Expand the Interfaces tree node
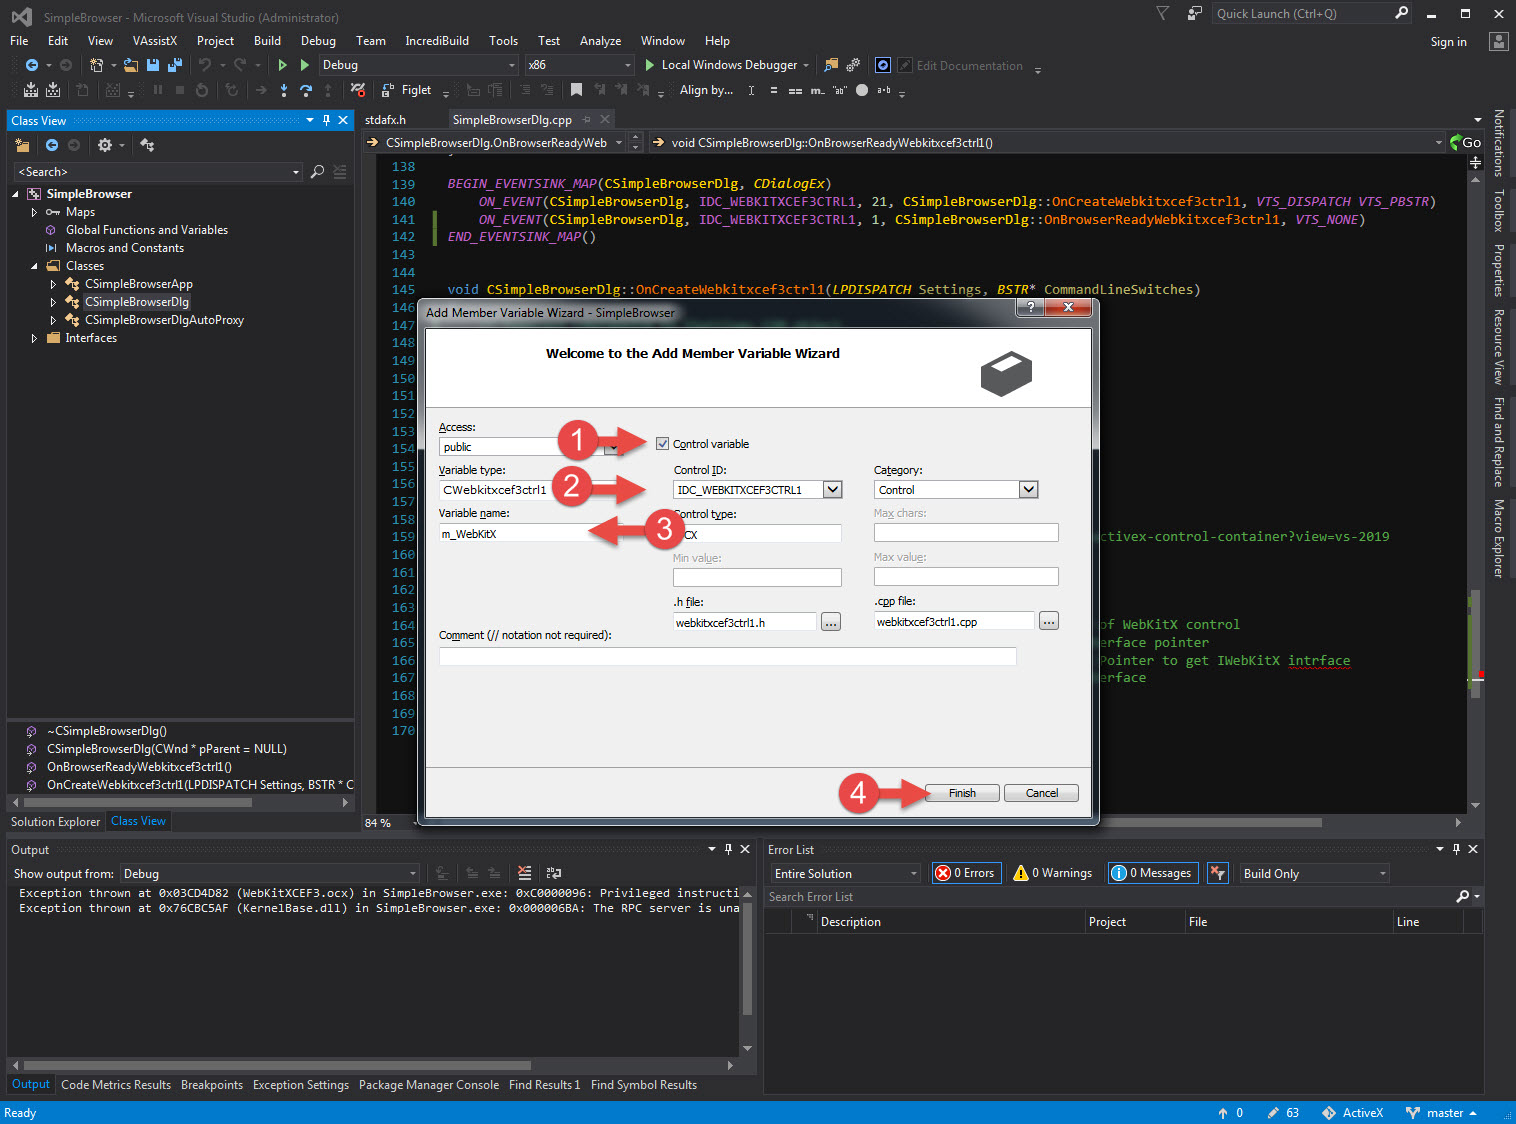1516x1124 pixels. (x=34, y=338)
